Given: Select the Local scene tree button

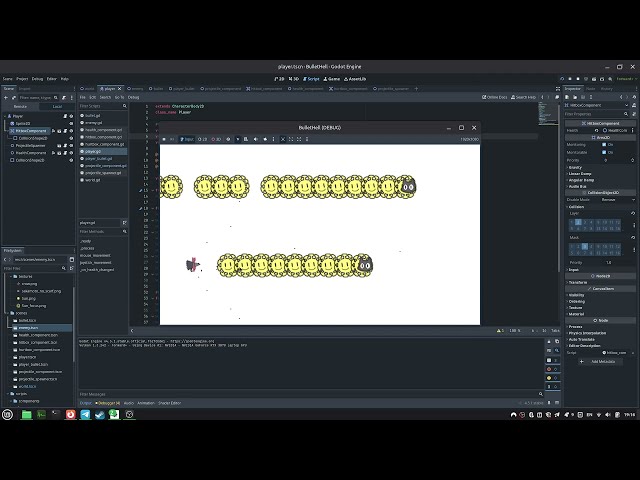Looking at the screenshot, I should click(57, 107).
